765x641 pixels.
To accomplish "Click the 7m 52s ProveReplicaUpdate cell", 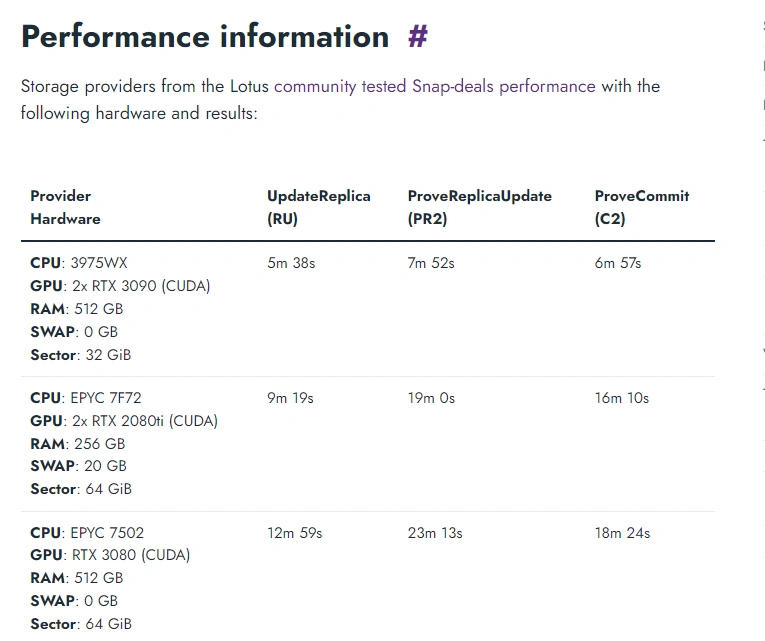I will 431,263.
